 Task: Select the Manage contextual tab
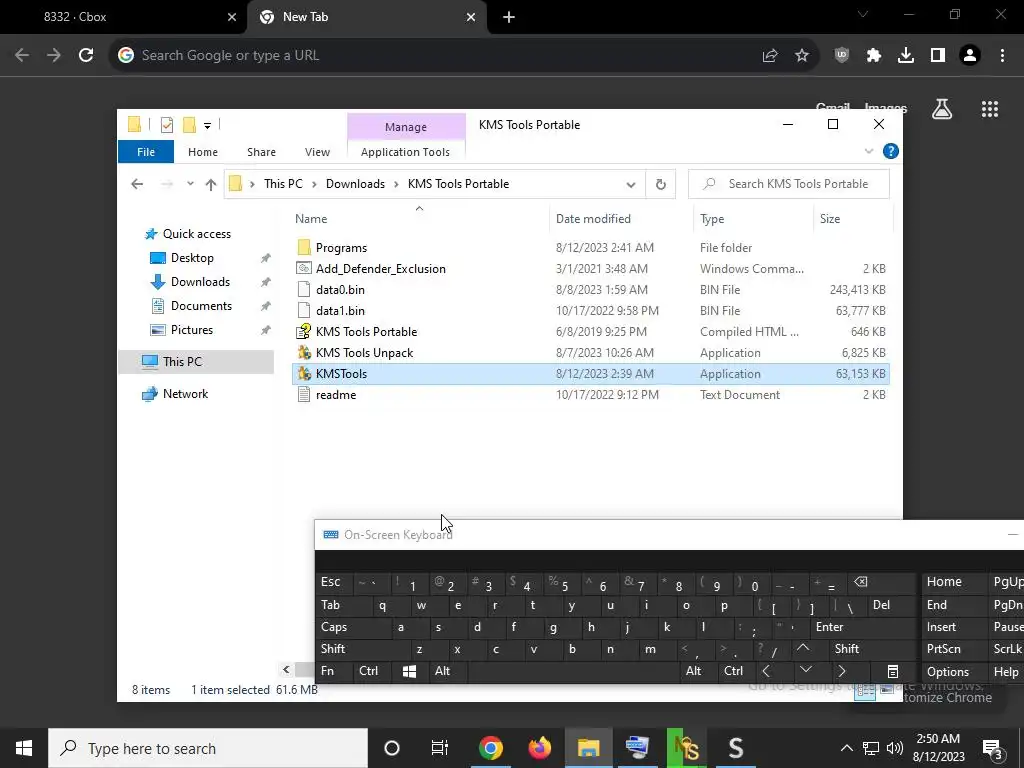click(x=406, y=127)
